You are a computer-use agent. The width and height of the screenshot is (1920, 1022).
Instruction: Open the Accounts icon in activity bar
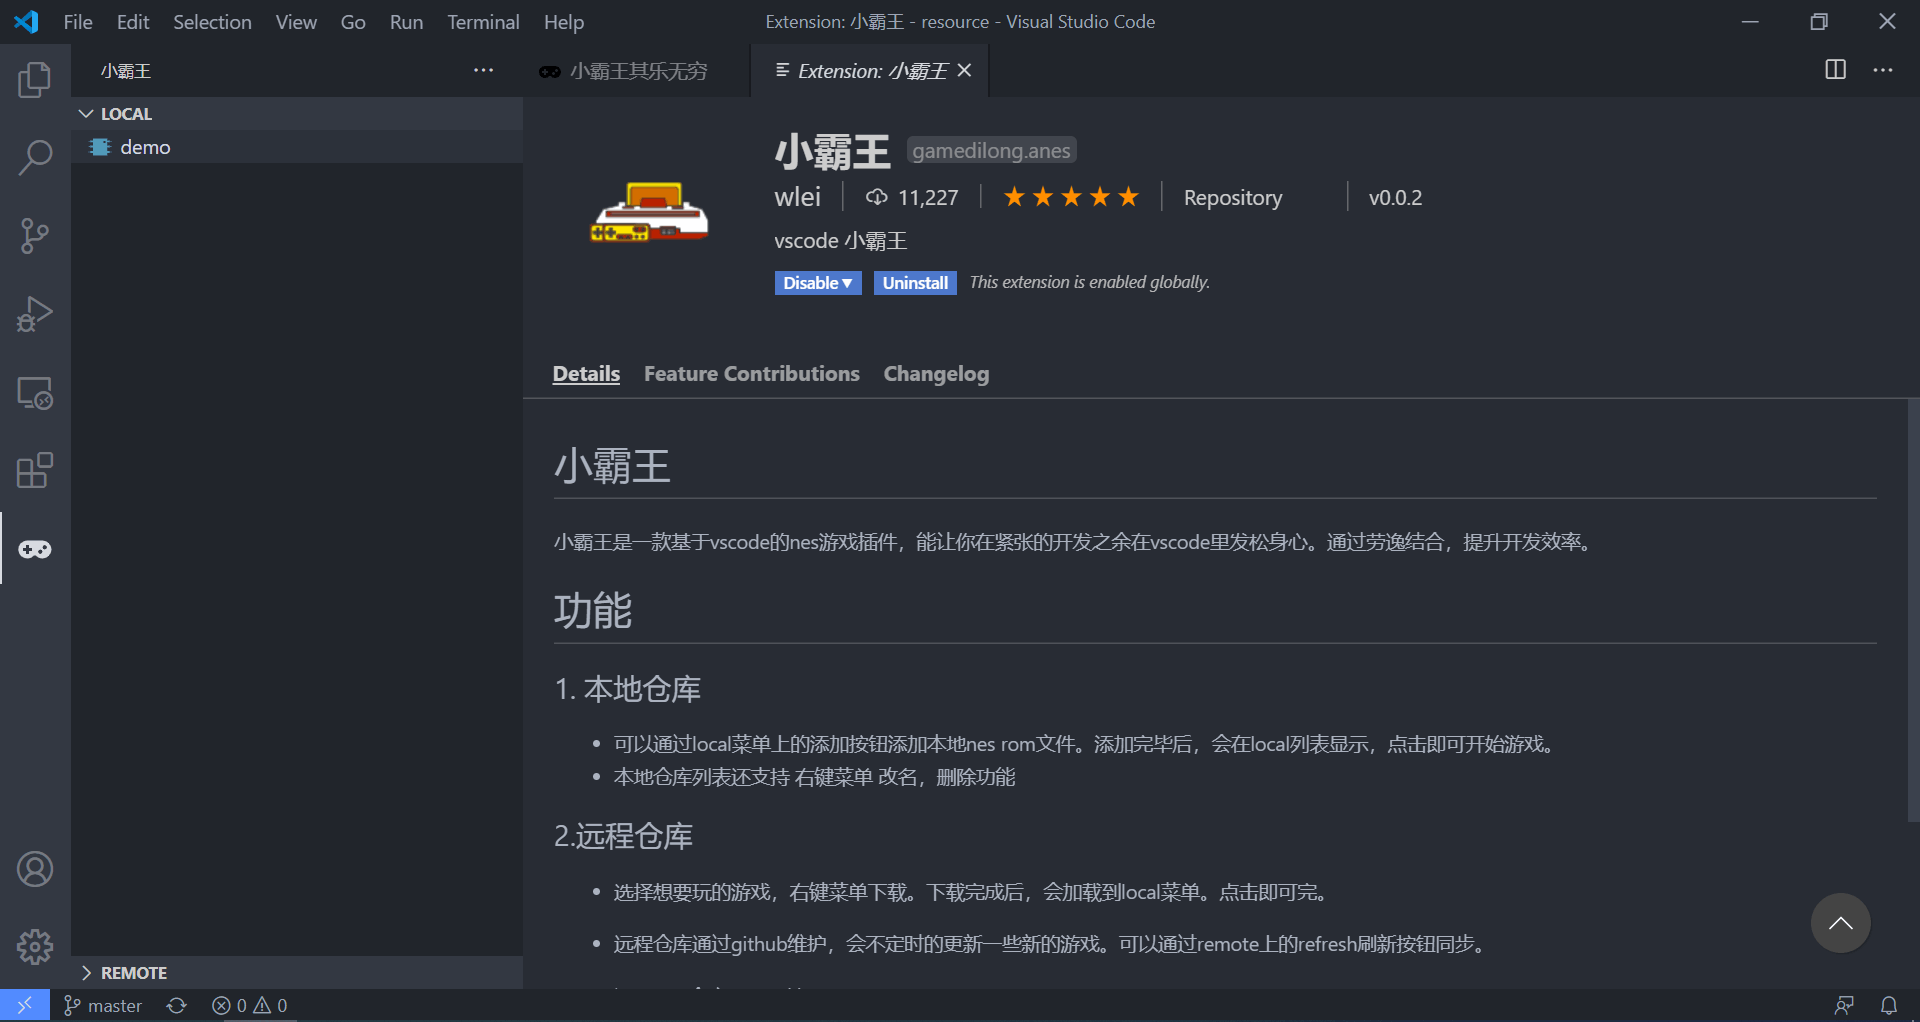point(35,869)
